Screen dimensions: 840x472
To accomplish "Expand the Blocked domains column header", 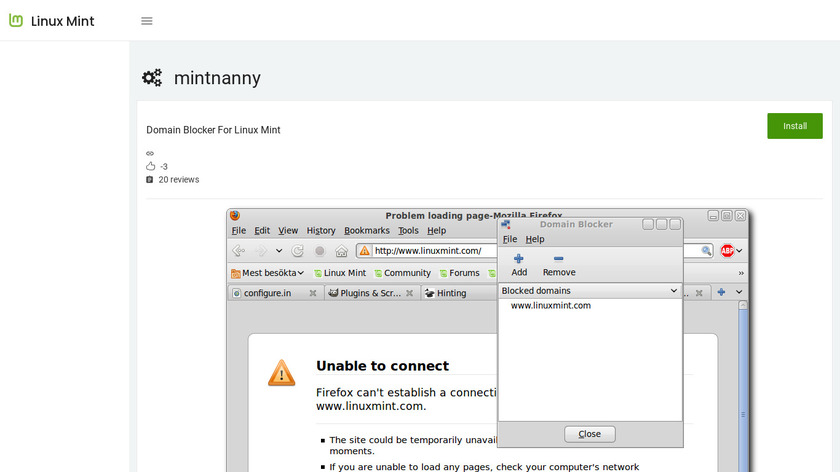I will point(590,290).
